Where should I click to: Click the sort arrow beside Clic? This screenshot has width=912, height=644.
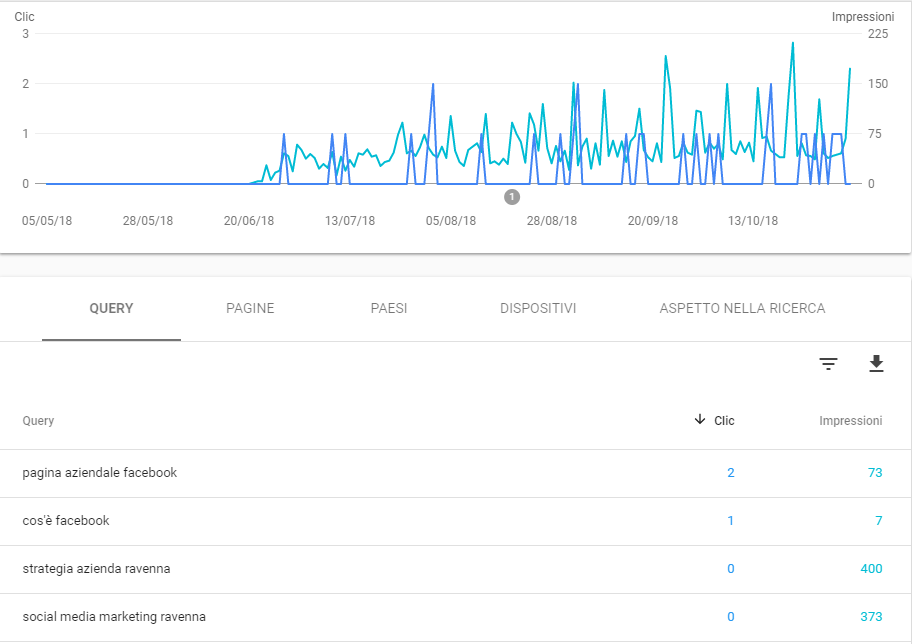pyautogui.click(x=699, y=420)
